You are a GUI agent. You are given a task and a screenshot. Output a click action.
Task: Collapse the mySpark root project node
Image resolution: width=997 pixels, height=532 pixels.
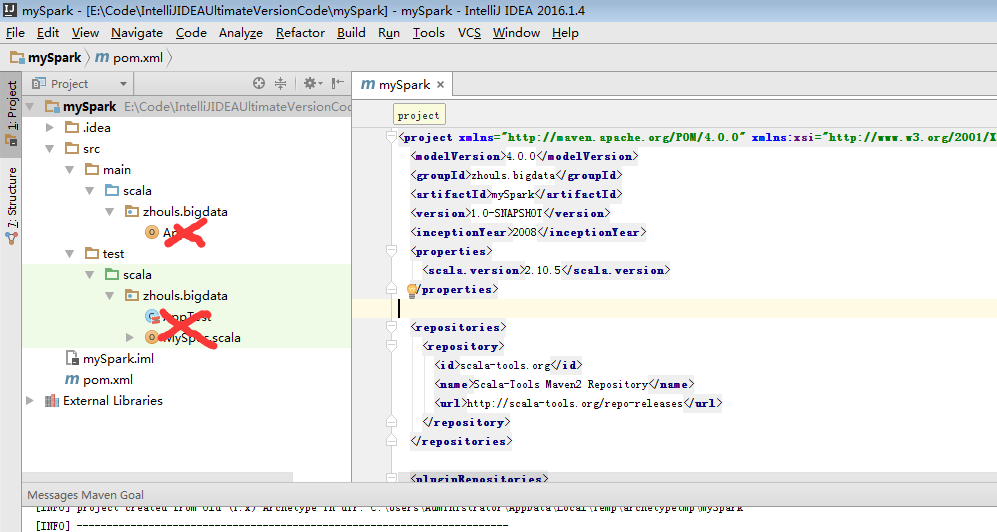click(x=29, y=107)
